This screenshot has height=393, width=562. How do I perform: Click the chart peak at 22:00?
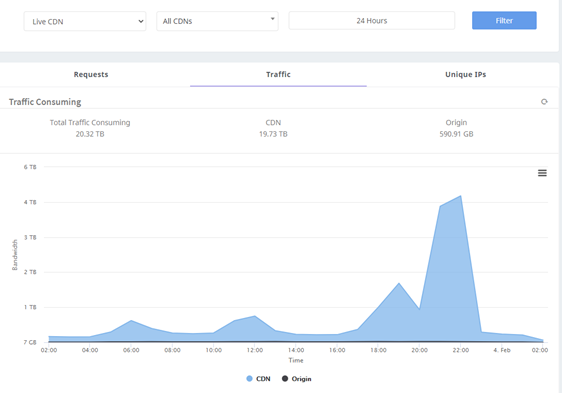(461, 196)
